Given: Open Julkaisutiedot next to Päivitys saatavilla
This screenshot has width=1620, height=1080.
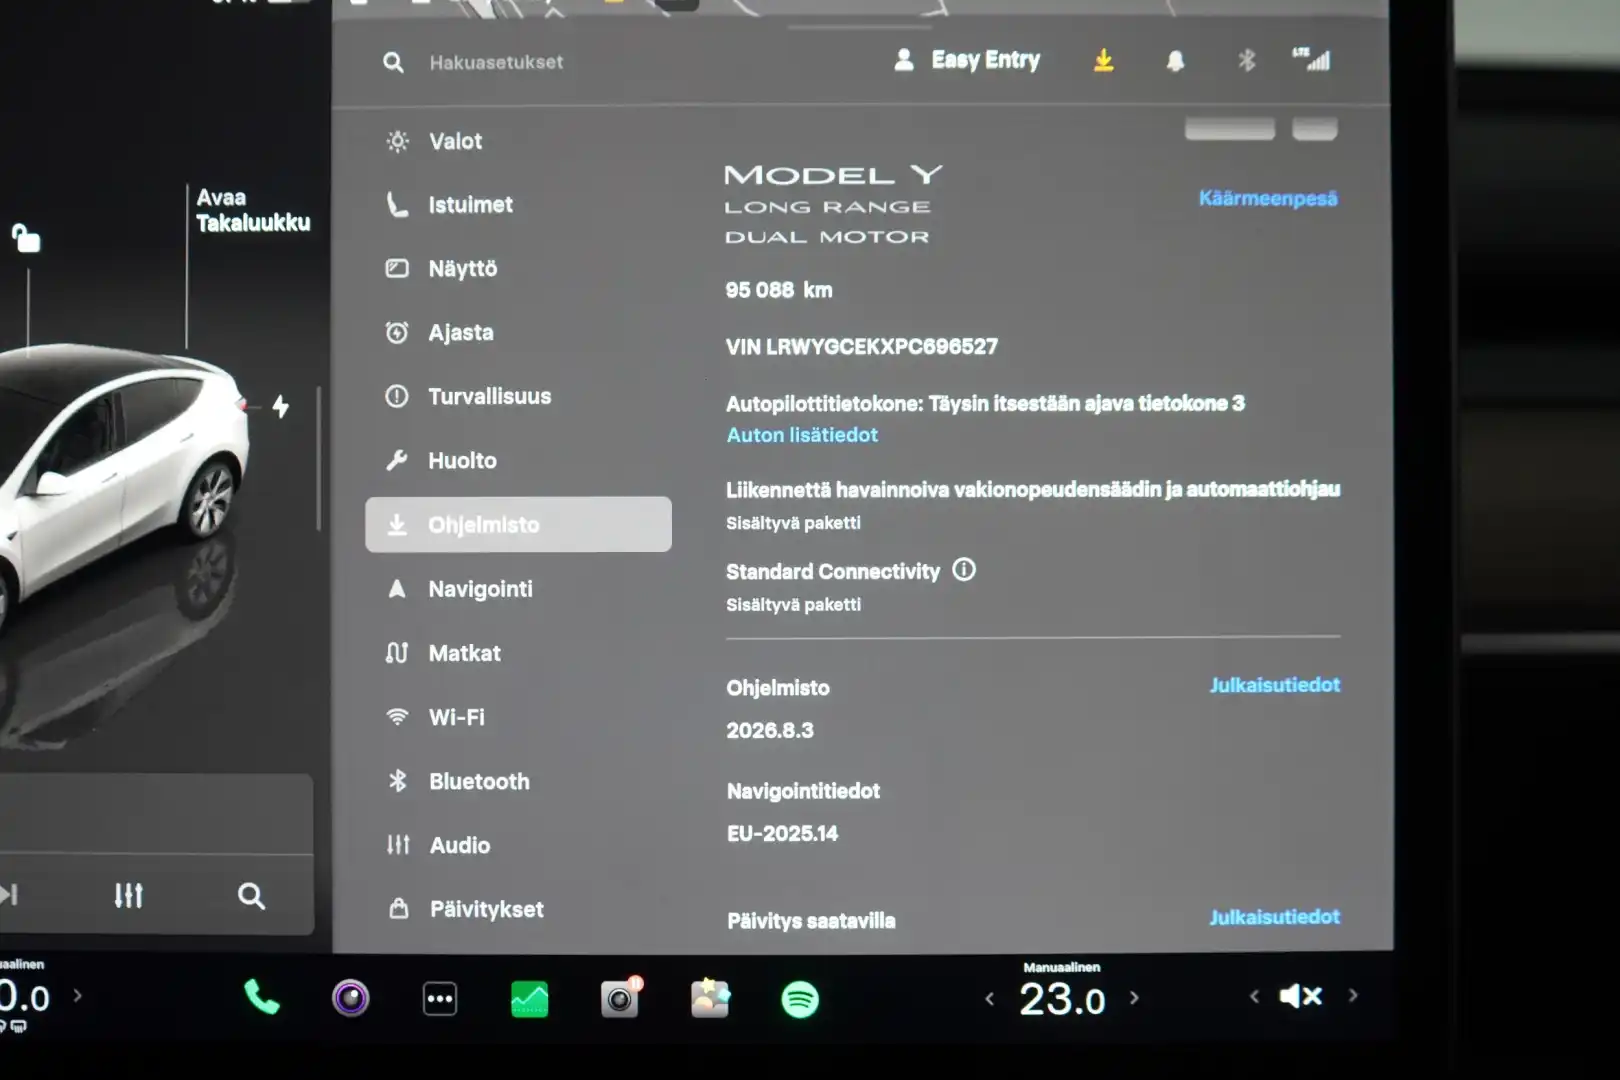Looking at the screenshot, I should [1274, 917].
